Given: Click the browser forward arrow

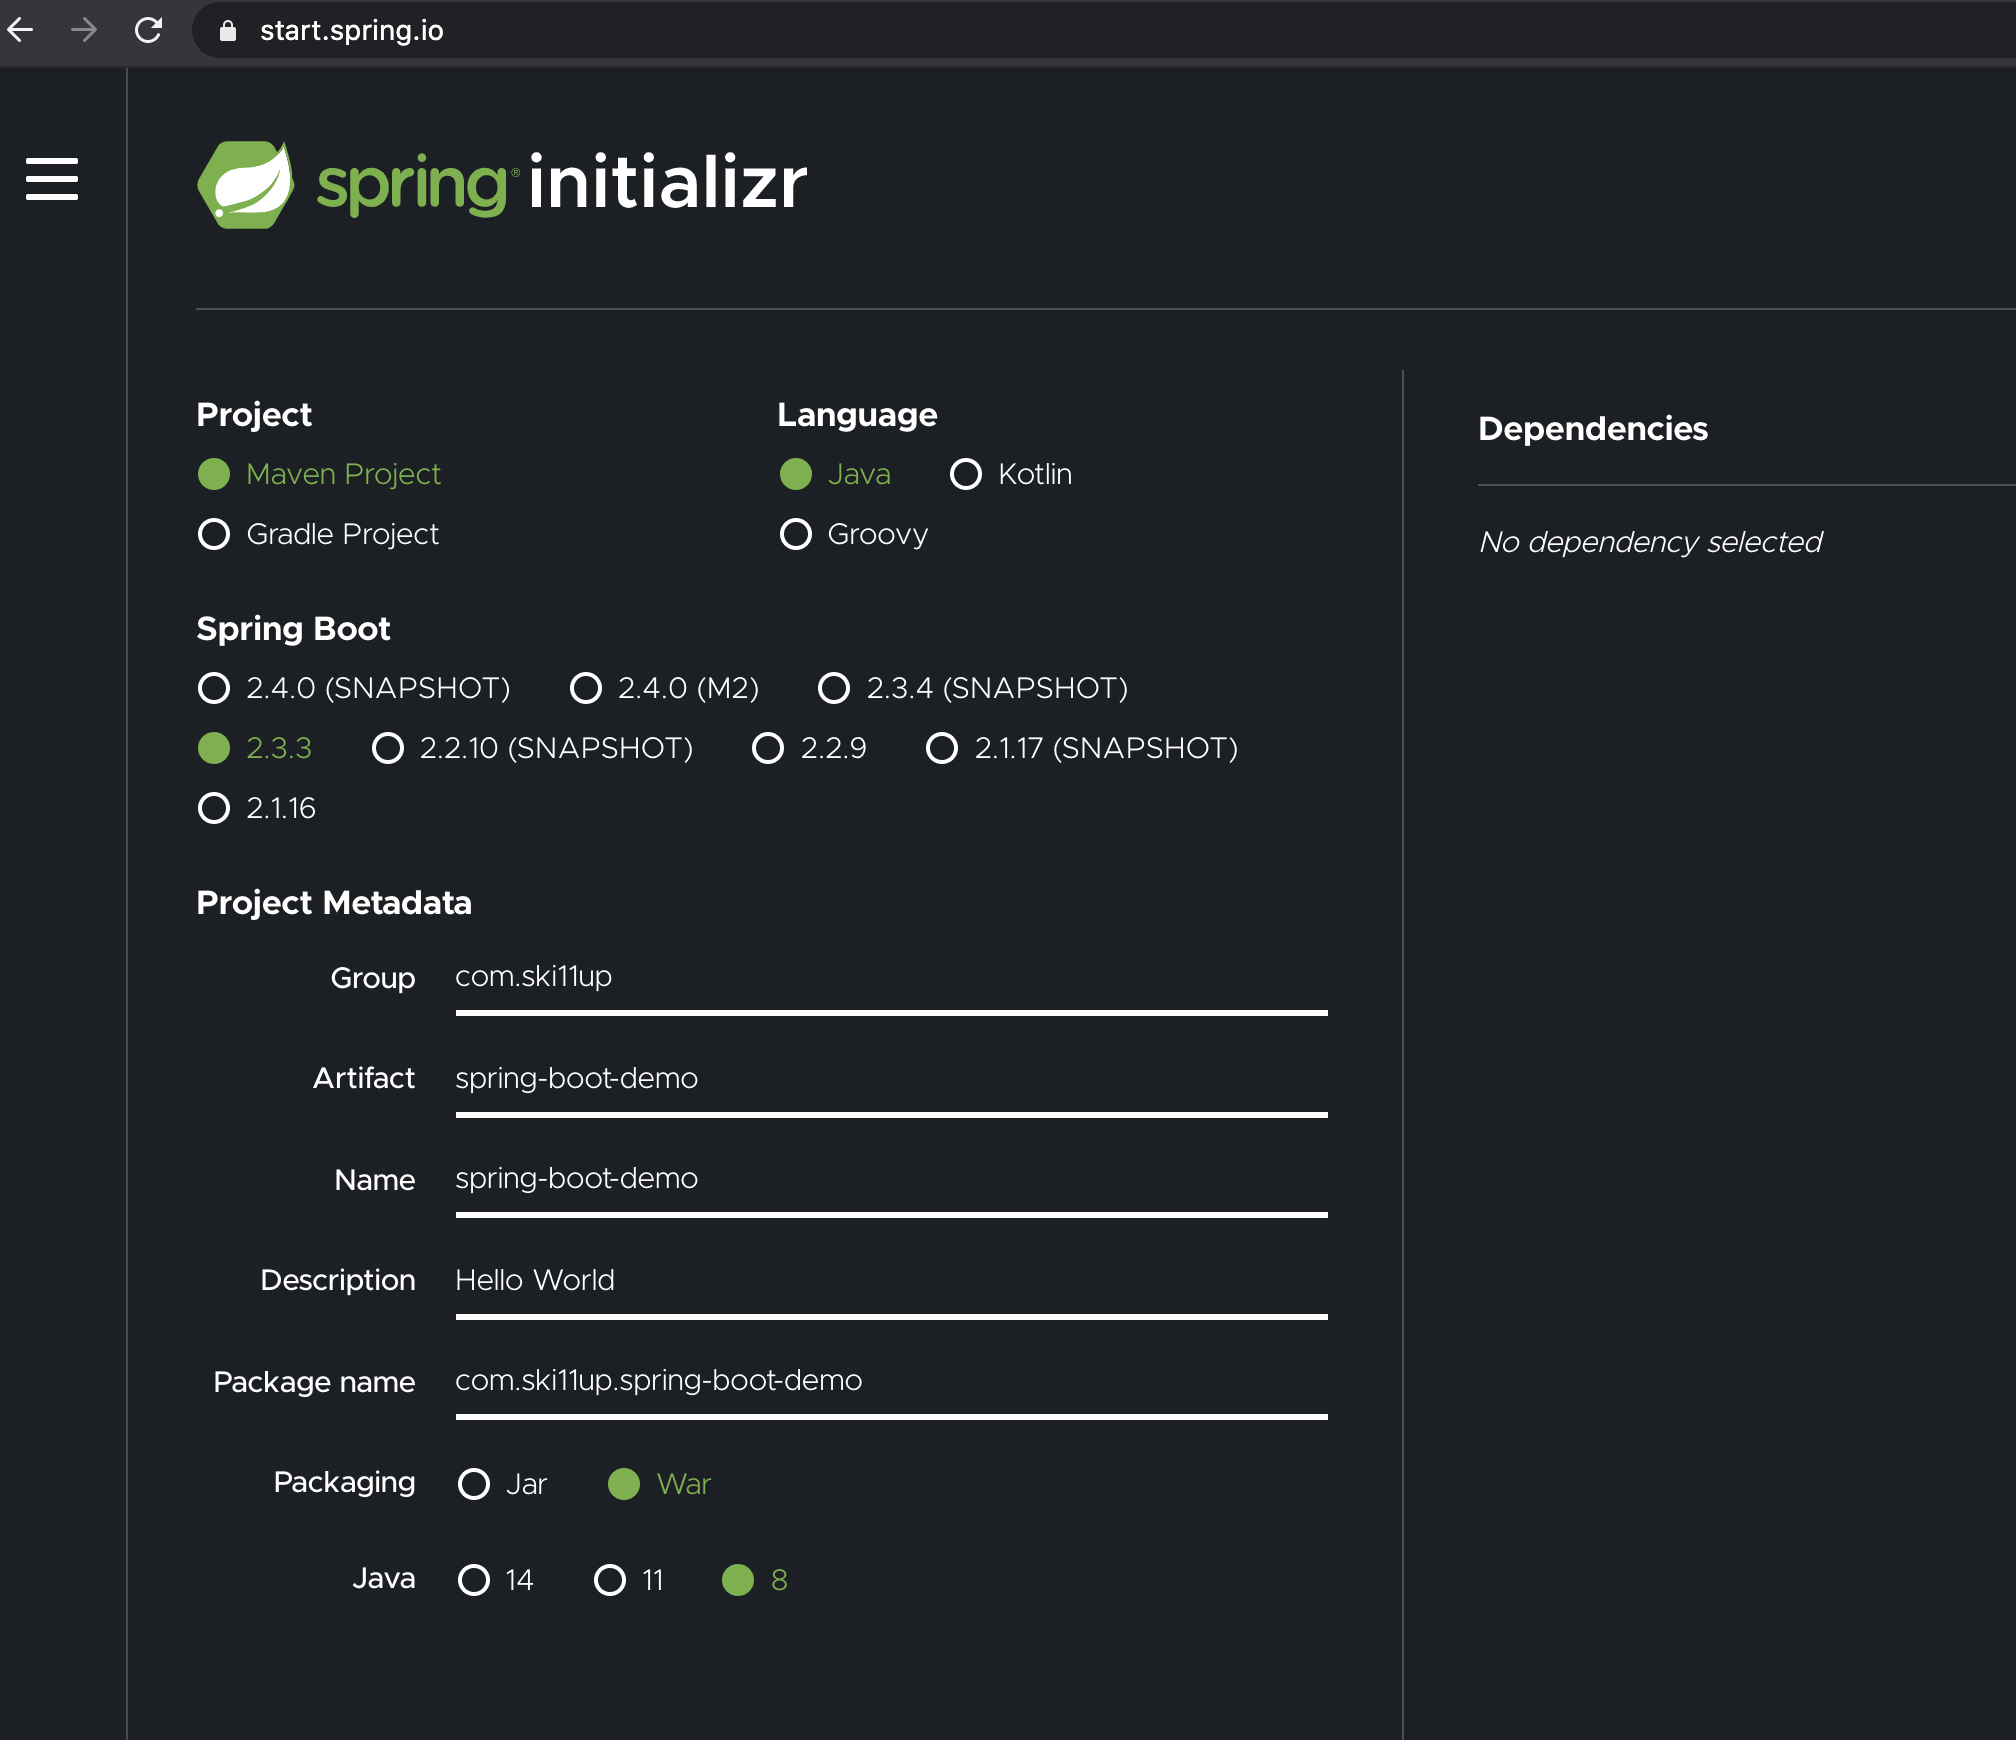Looking at the screenshot, I should [x=85, y=30].
